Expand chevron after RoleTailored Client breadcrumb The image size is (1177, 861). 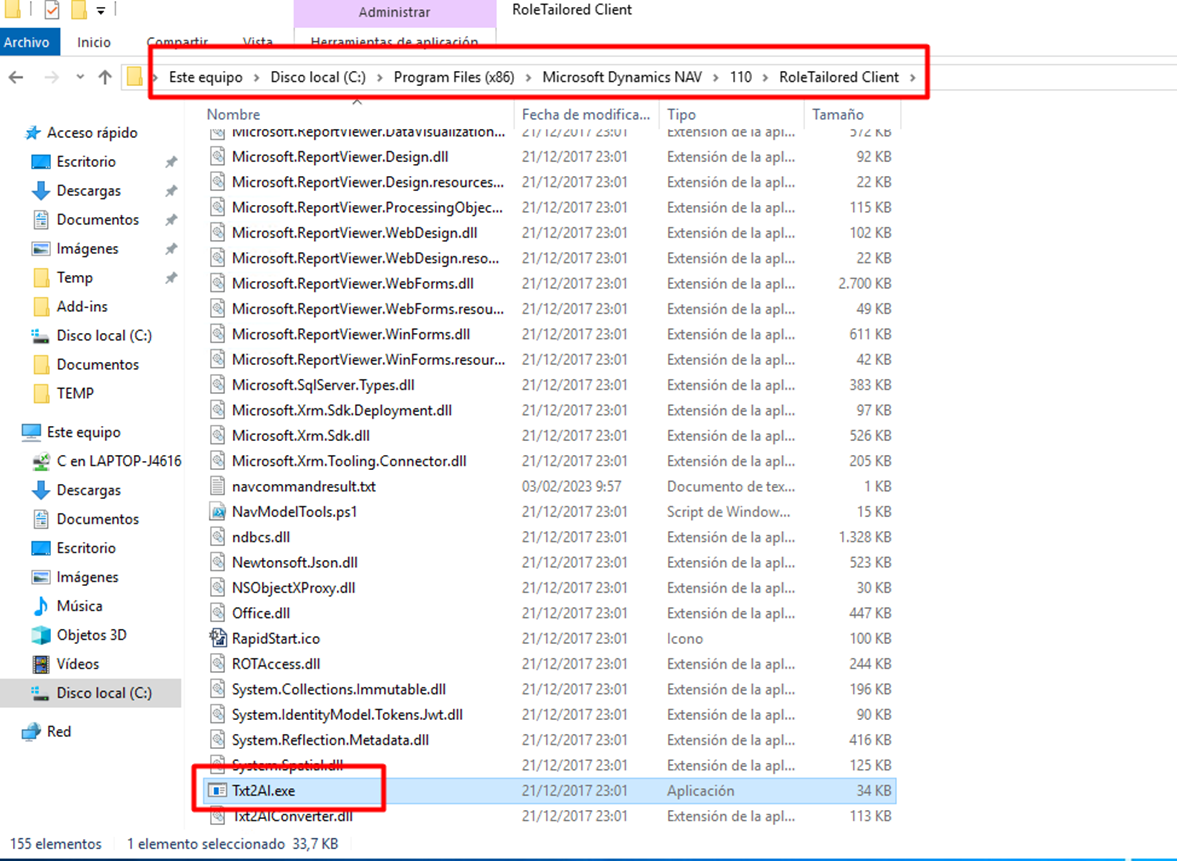(x=913, y=77)
